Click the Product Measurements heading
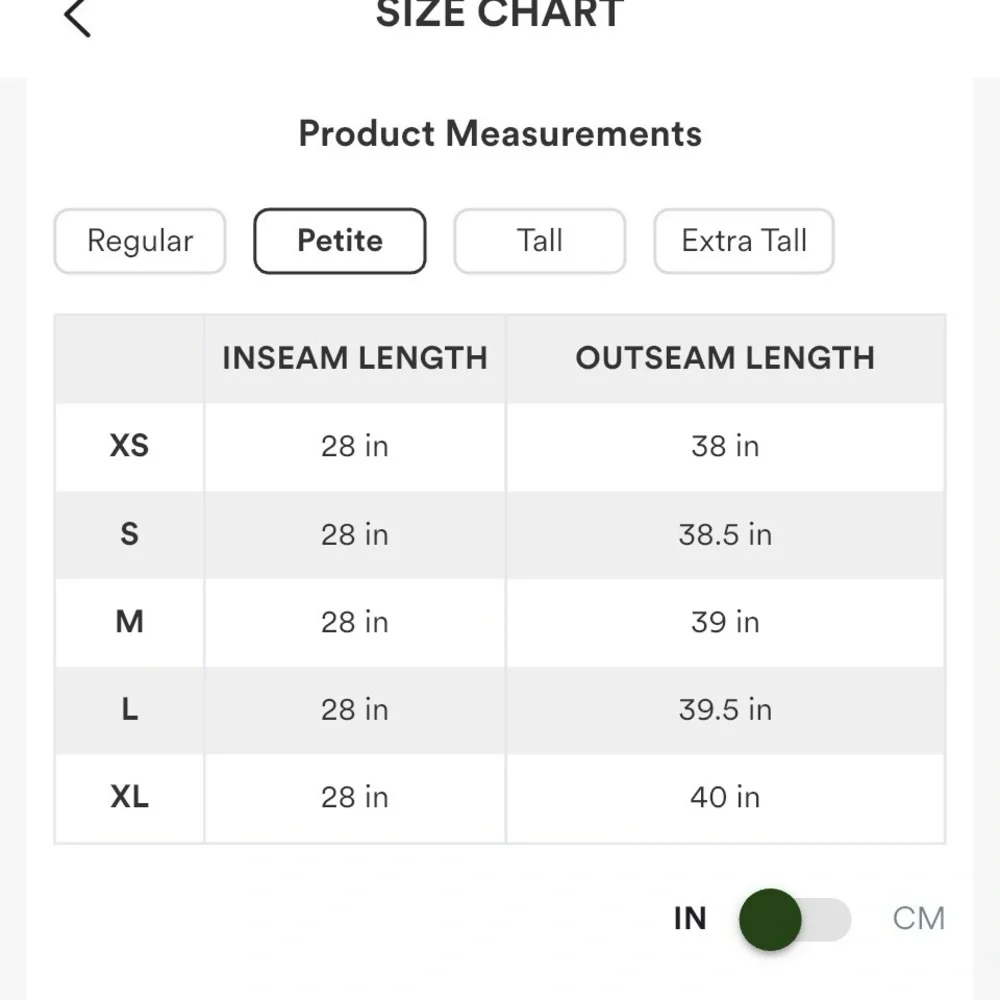Screen dimensions: 1000x1000 pyautogui.click(x=500, y=134)
